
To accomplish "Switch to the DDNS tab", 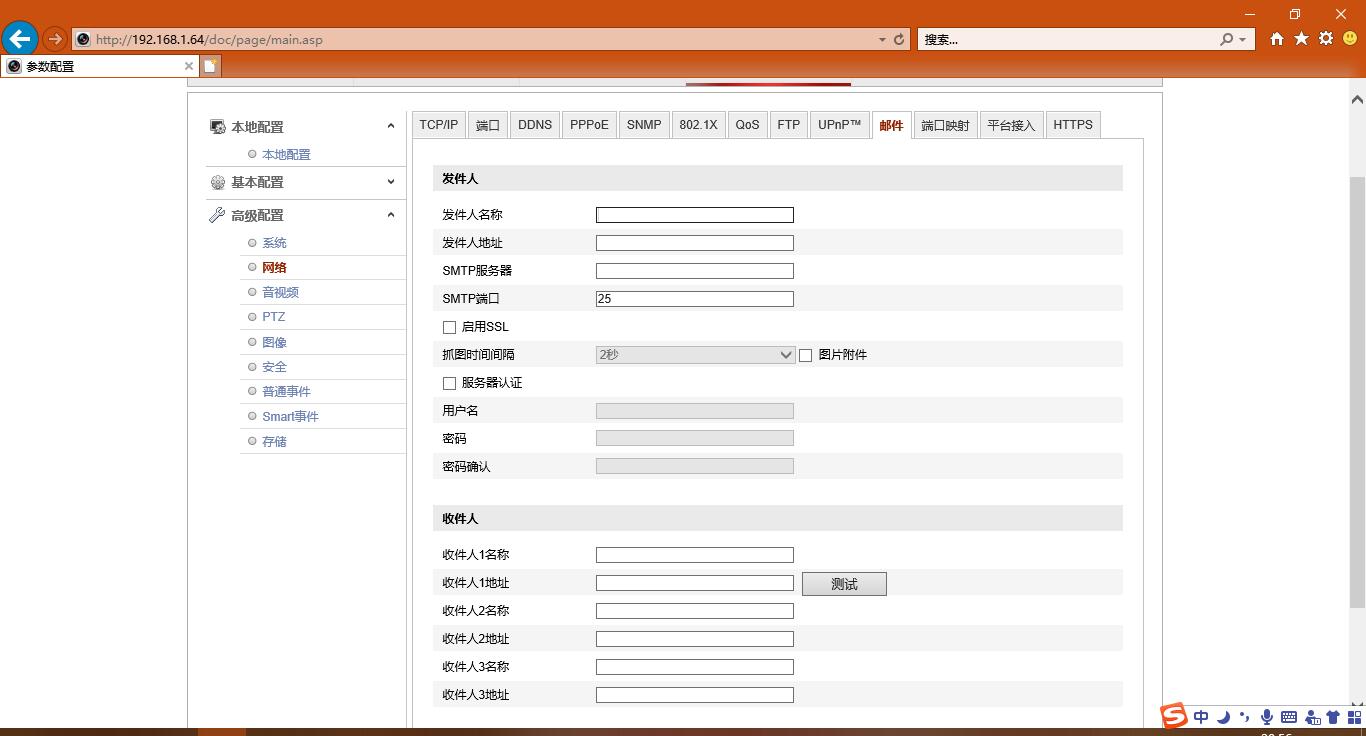I will point(535,125).
